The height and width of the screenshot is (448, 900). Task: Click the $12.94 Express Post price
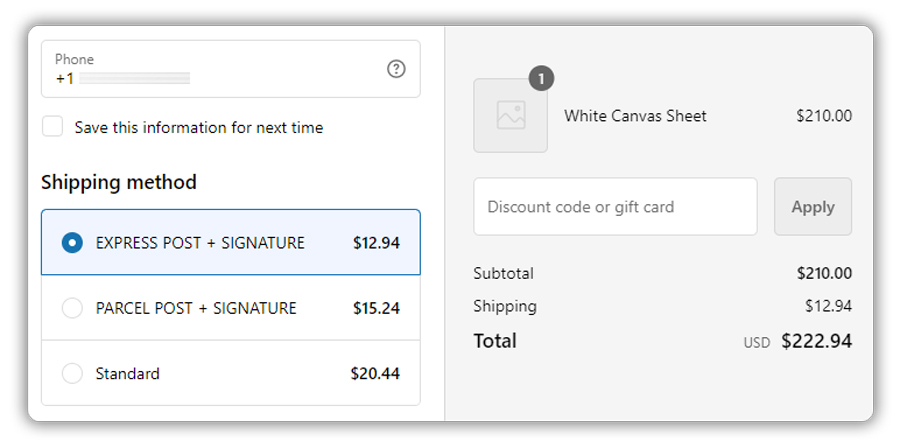point(377,243)
